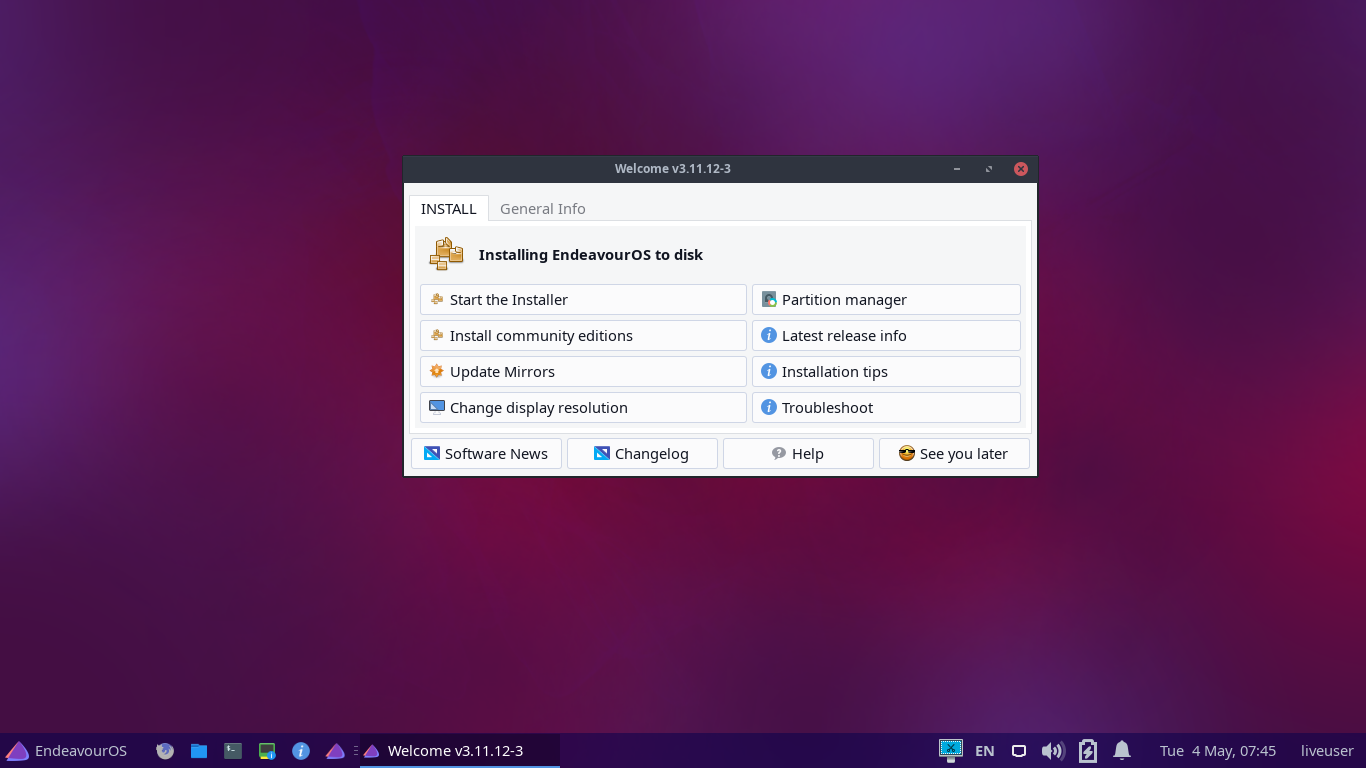
Task: Click the Welcome v3.11.12-3 title bar text
Action: click(672, 169)
